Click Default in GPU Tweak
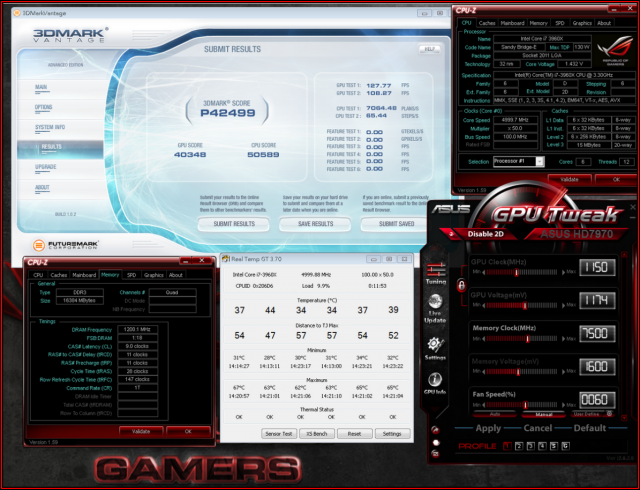The width and height of the screenshot is (640, 490). (x=590, y=428)
